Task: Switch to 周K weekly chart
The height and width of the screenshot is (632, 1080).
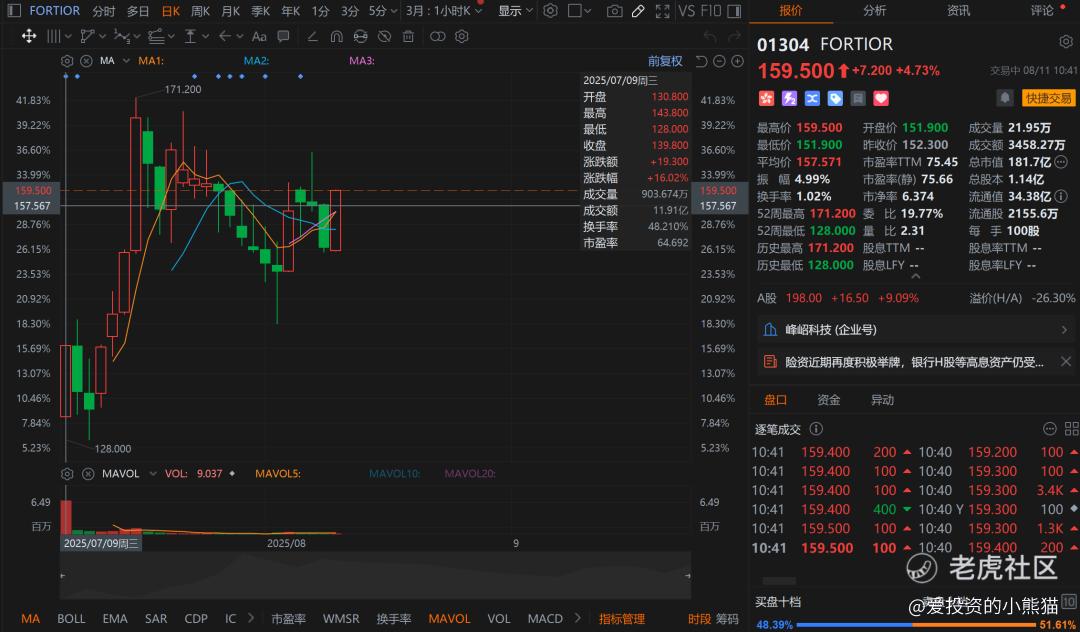Action: (200, 11)
